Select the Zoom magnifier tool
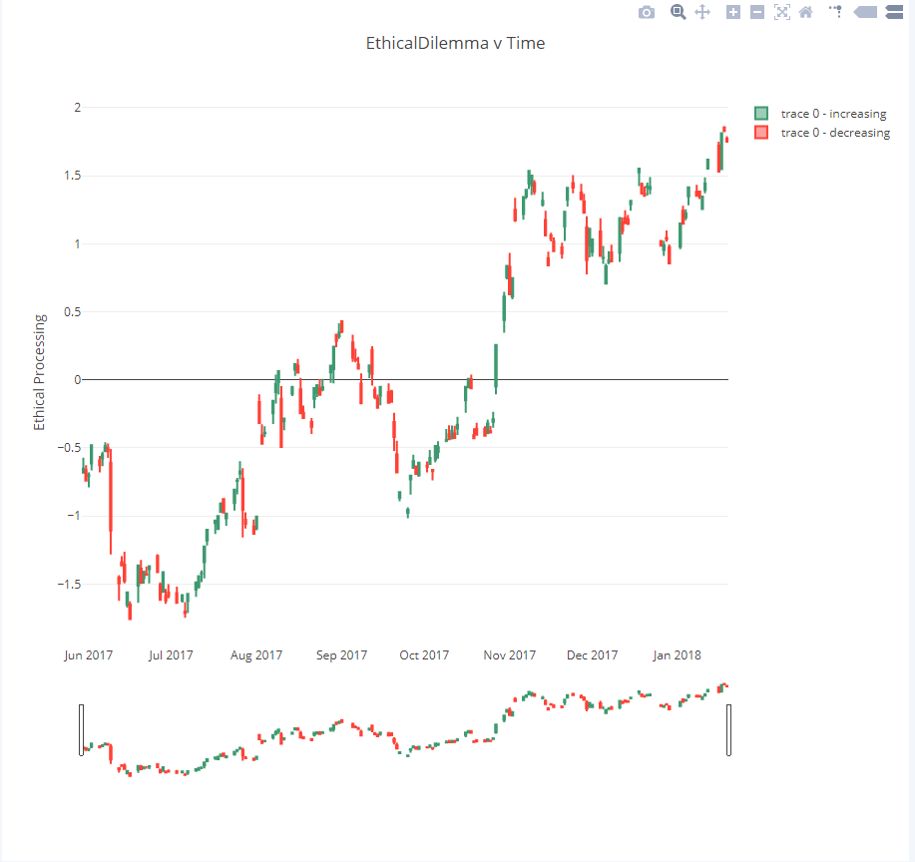915x862 pixels. (677, 12)
